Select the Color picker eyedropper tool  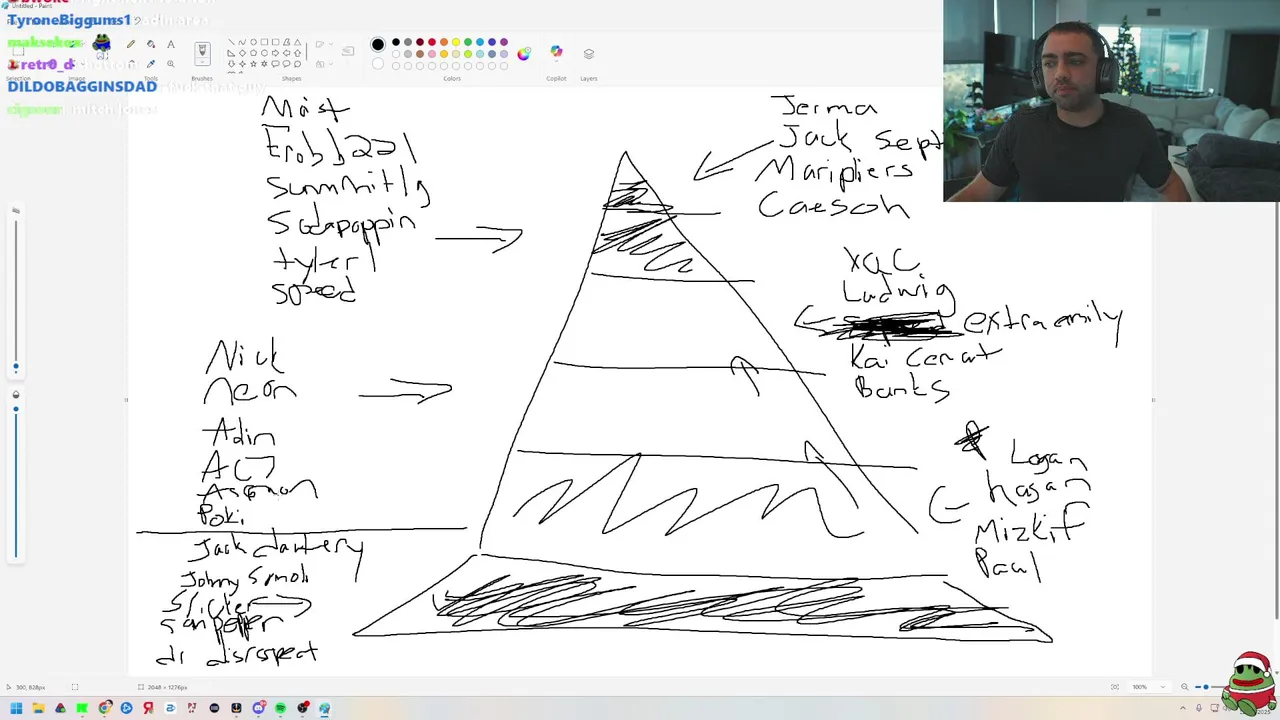[x=151, y=64]
